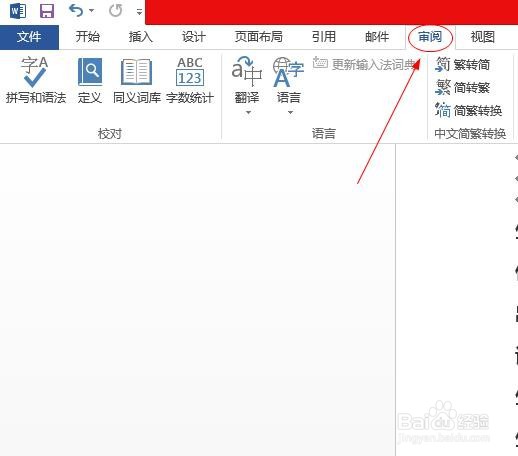This screenshot has width=518, height=456.
Task: Switch to the 插入 tab
Action: click(141, 37)
